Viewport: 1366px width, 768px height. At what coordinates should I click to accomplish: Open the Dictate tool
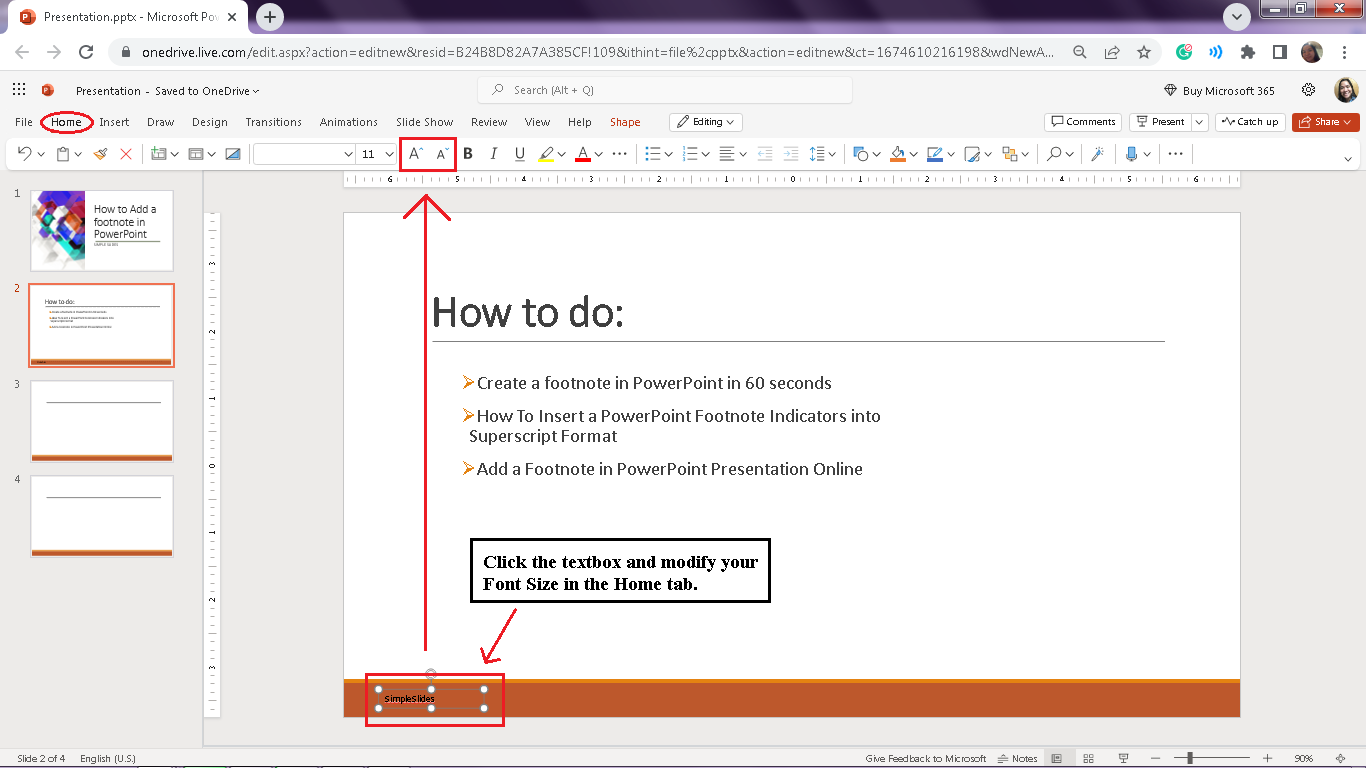point(1131,153)
